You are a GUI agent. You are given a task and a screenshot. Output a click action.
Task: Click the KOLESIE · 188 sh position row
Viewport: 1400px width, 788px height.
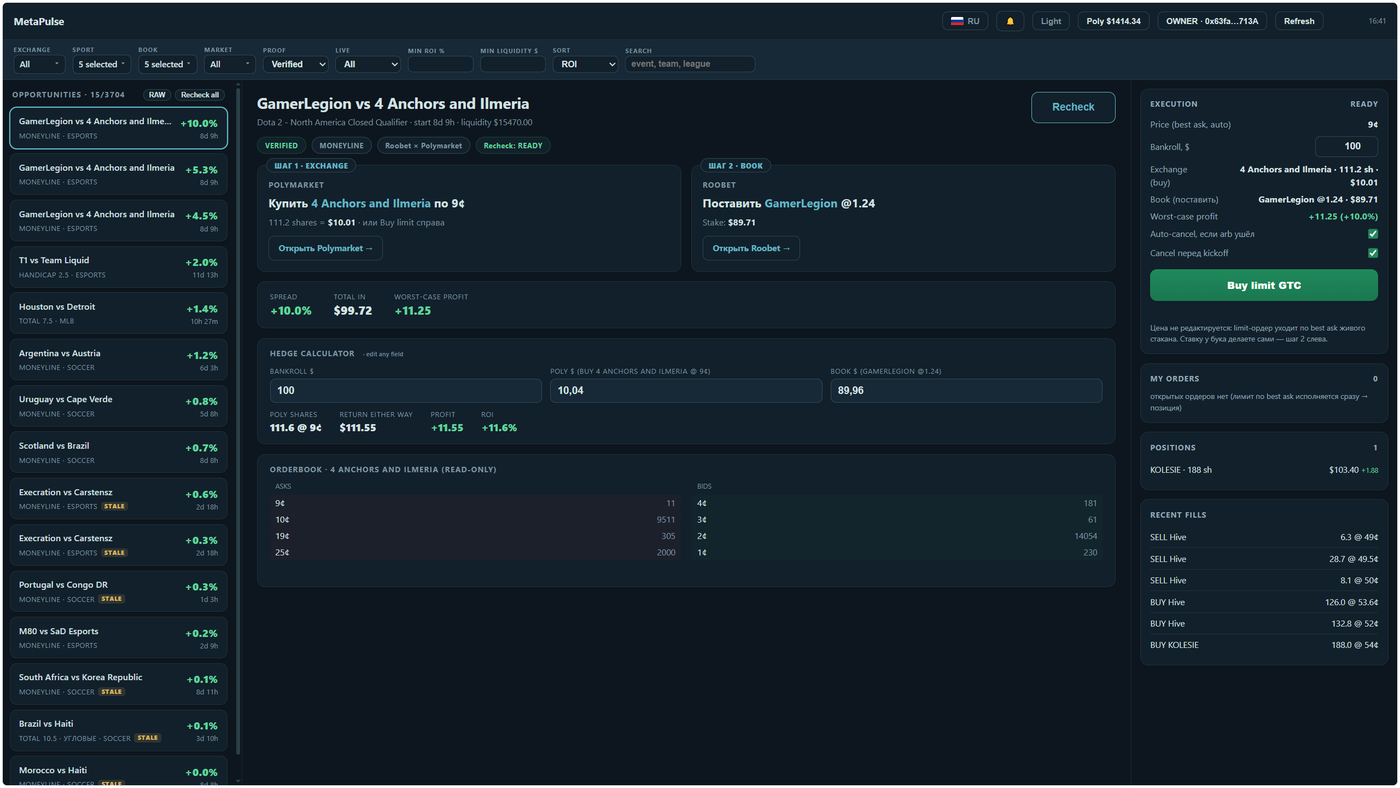(x=1264, y=470)
